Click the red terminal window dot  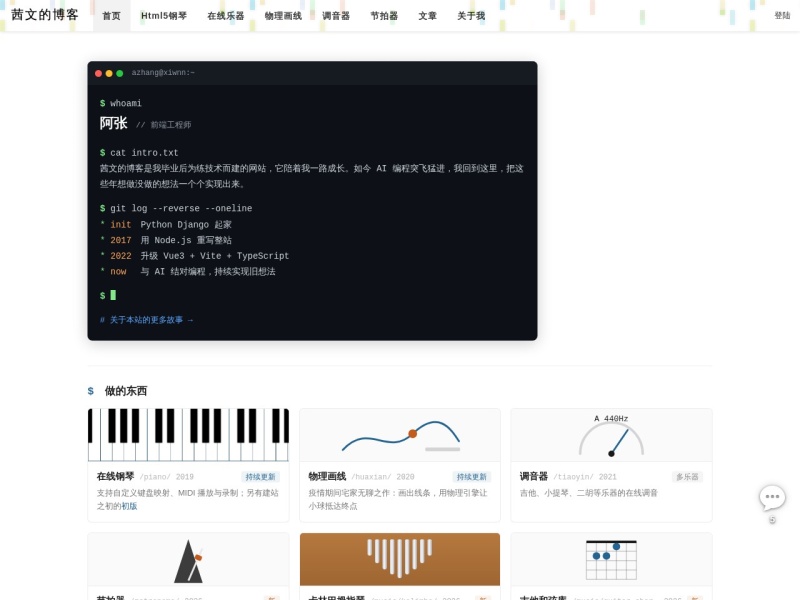pyautogui.click(x=98, y=73)
